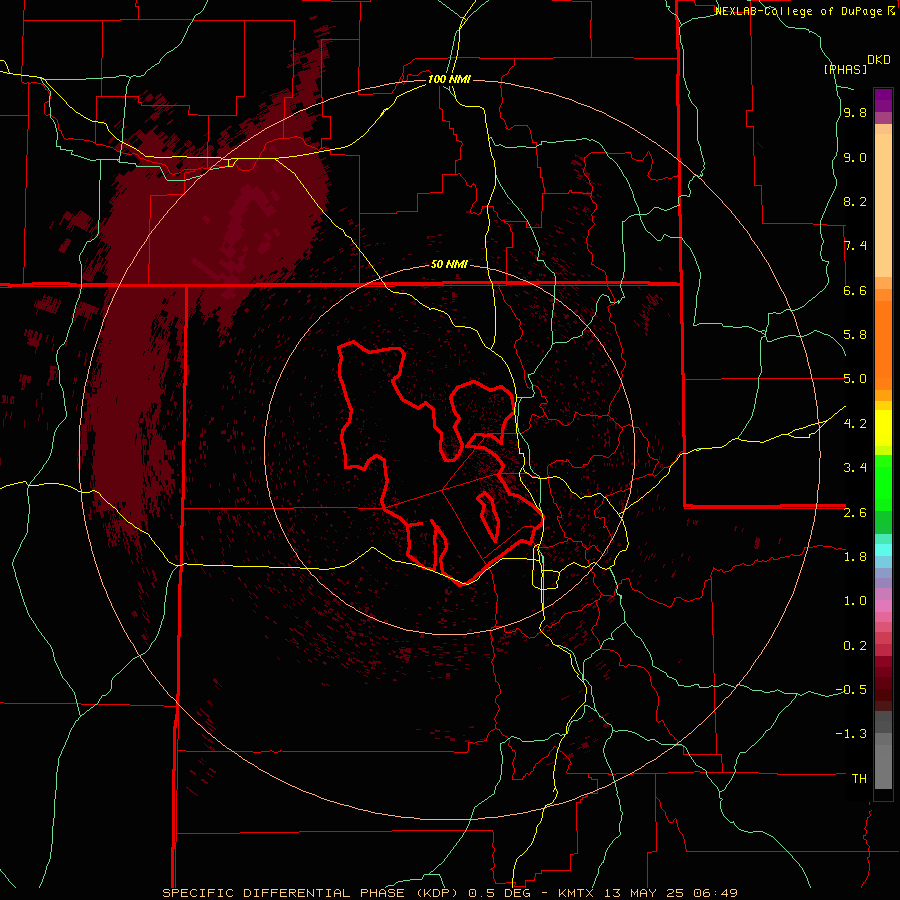Click the 7.4 scale value
This screenshot has width=900, height=900.
[855, 246]
